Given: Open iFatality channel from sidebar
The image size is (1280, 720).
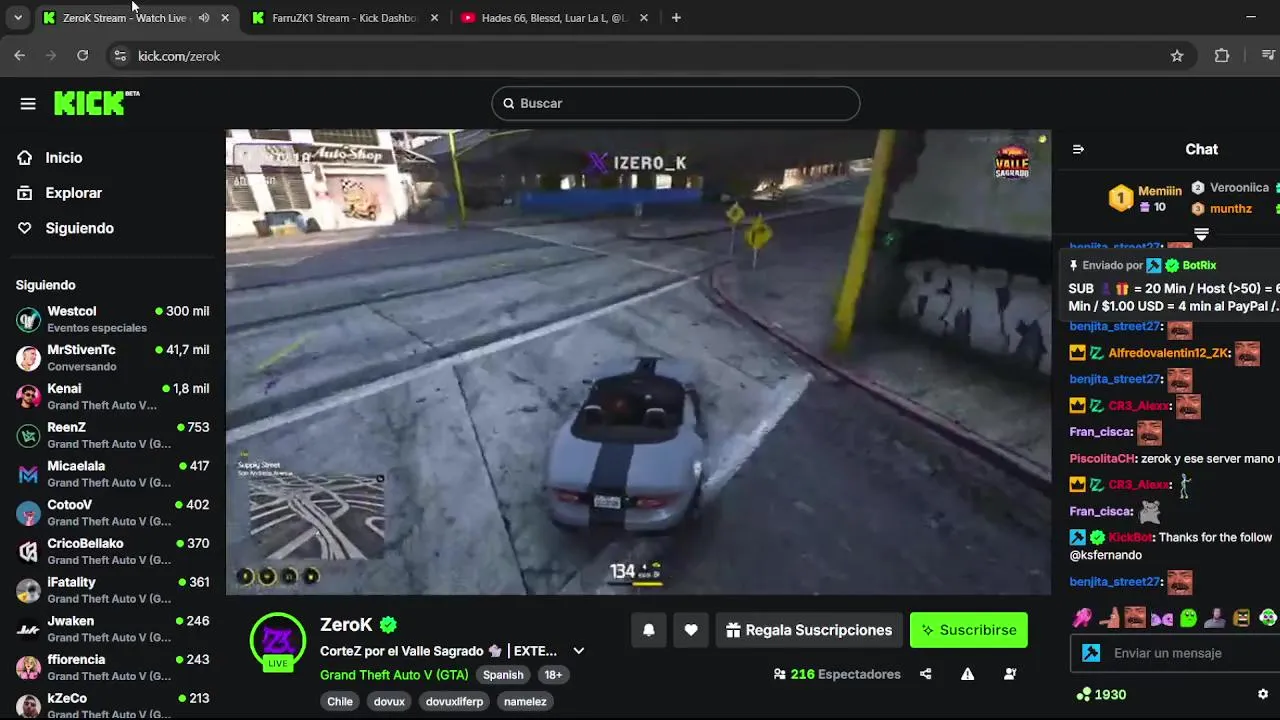Looking at the screenshot, I should [113, 590].
